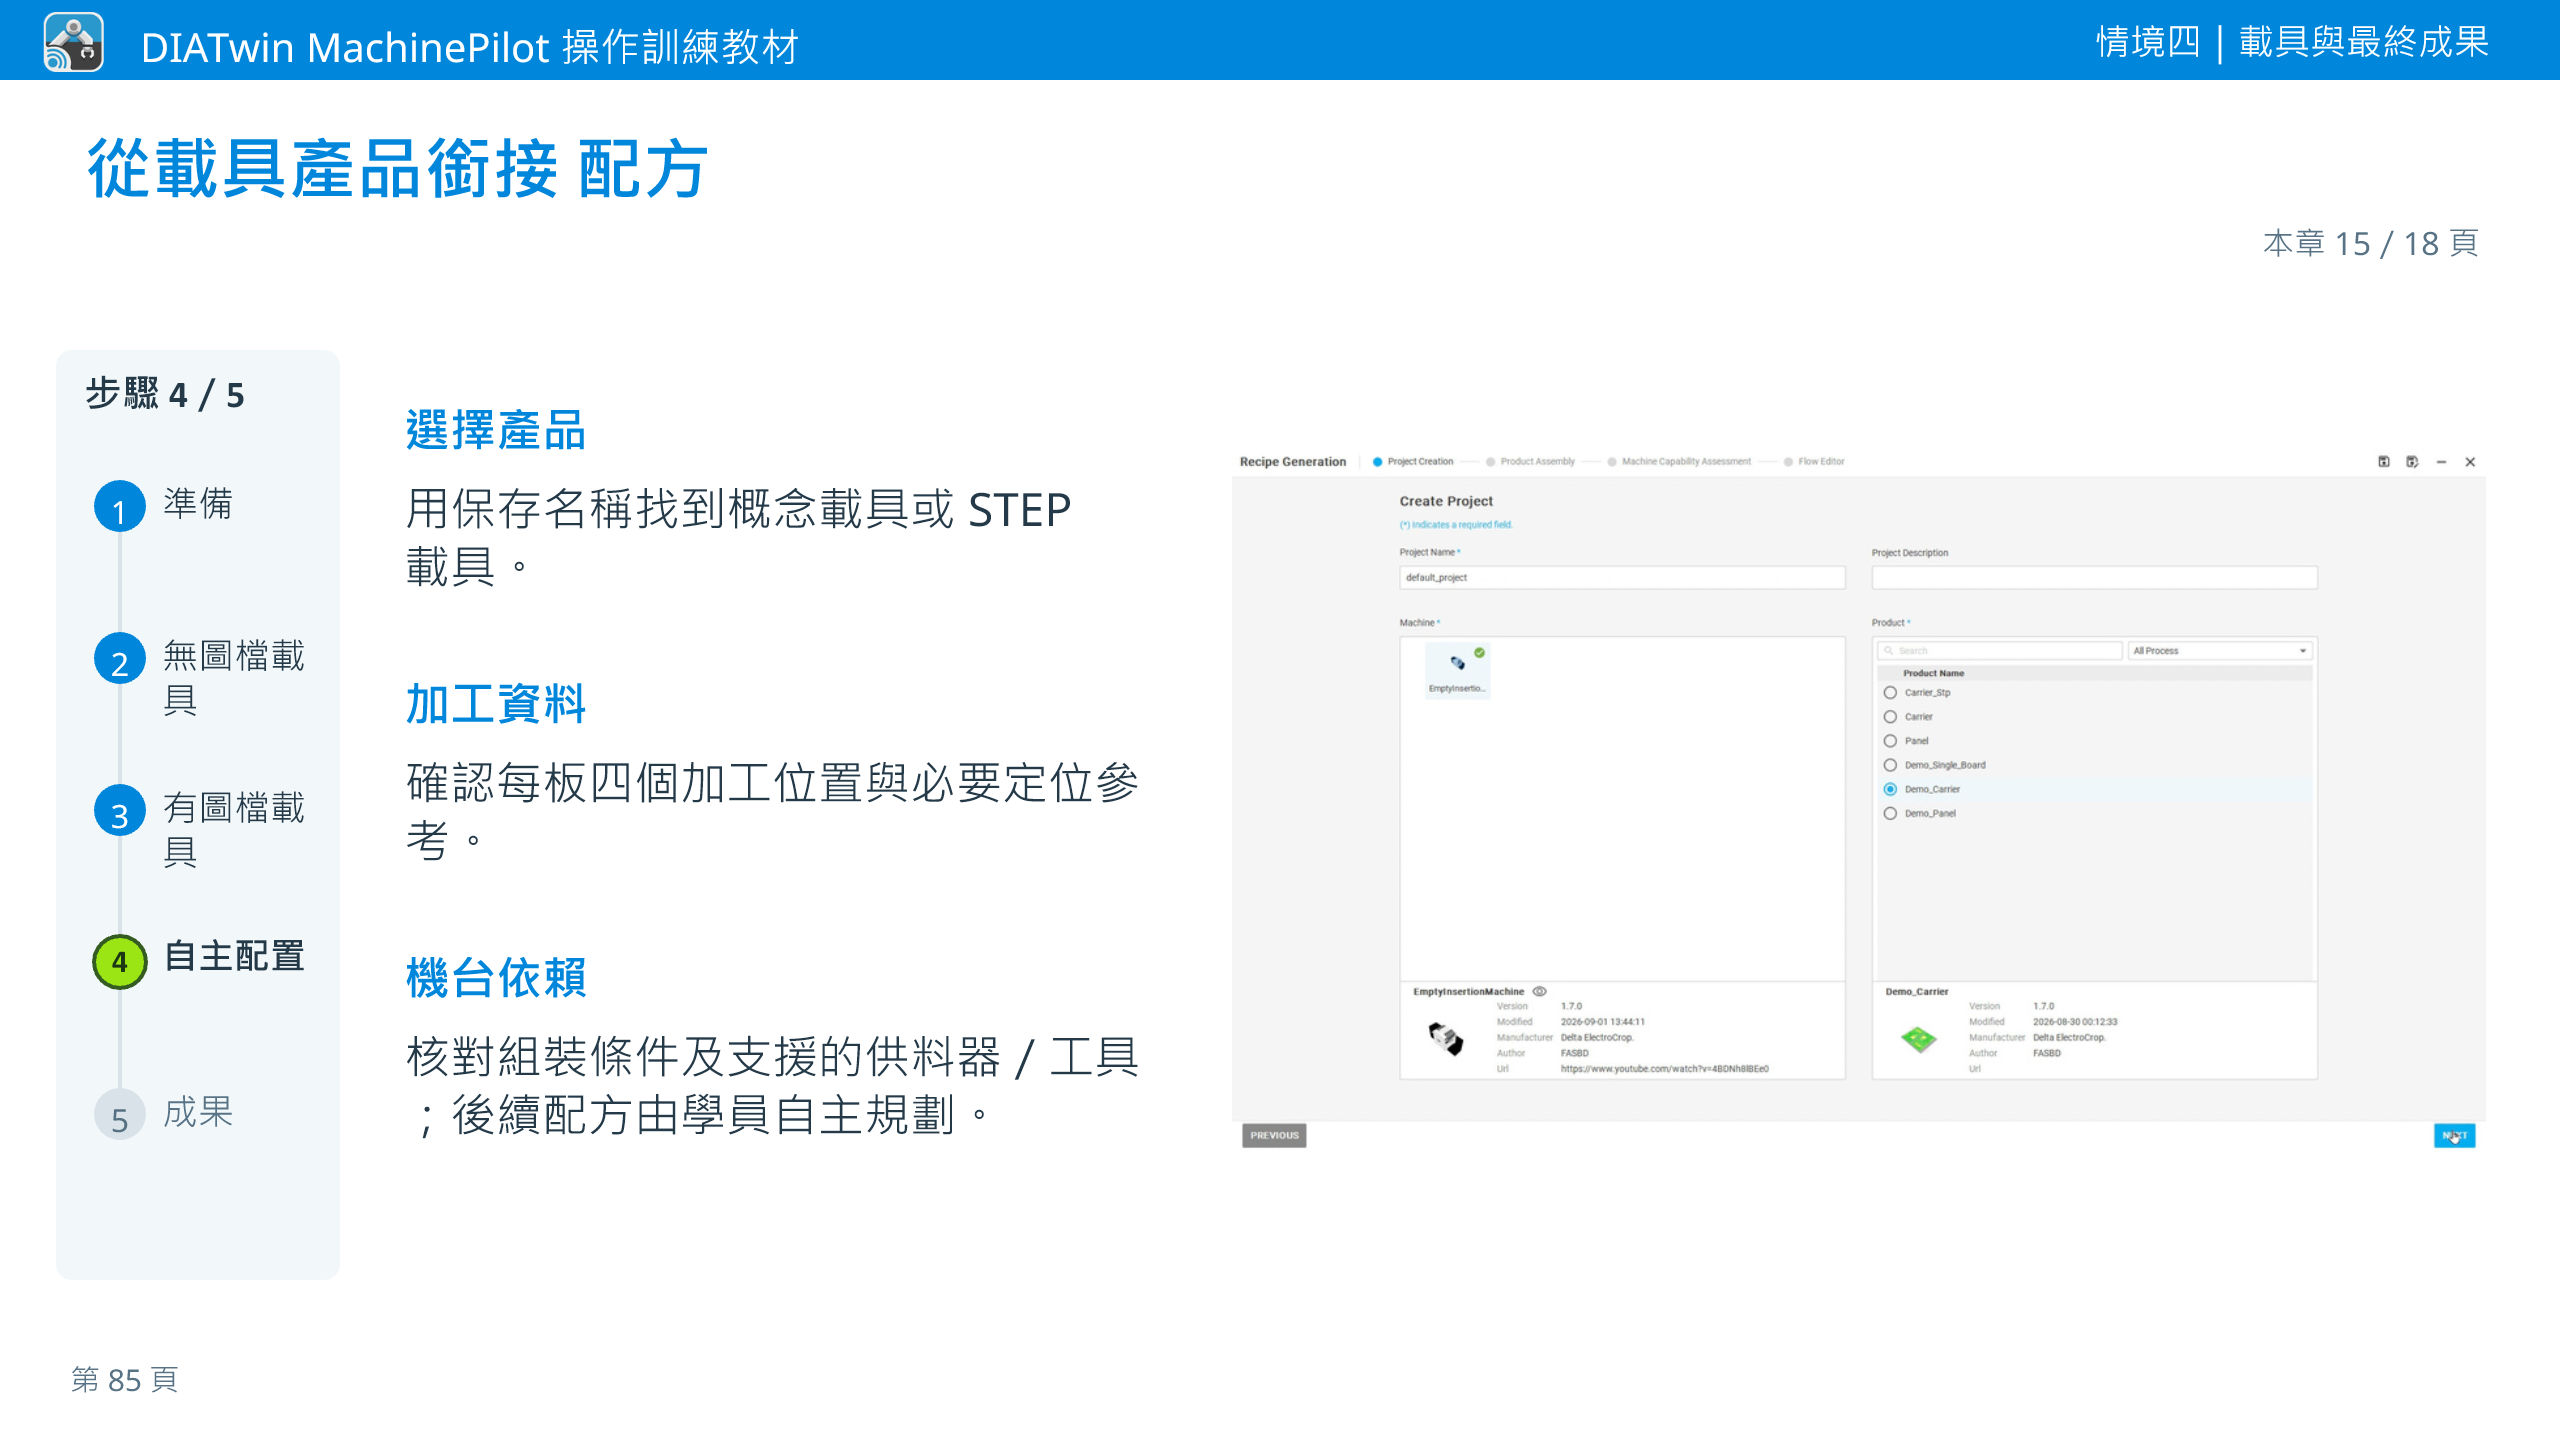
Task: Click sidebar step 4 自主配置
Action: point(199,959)
